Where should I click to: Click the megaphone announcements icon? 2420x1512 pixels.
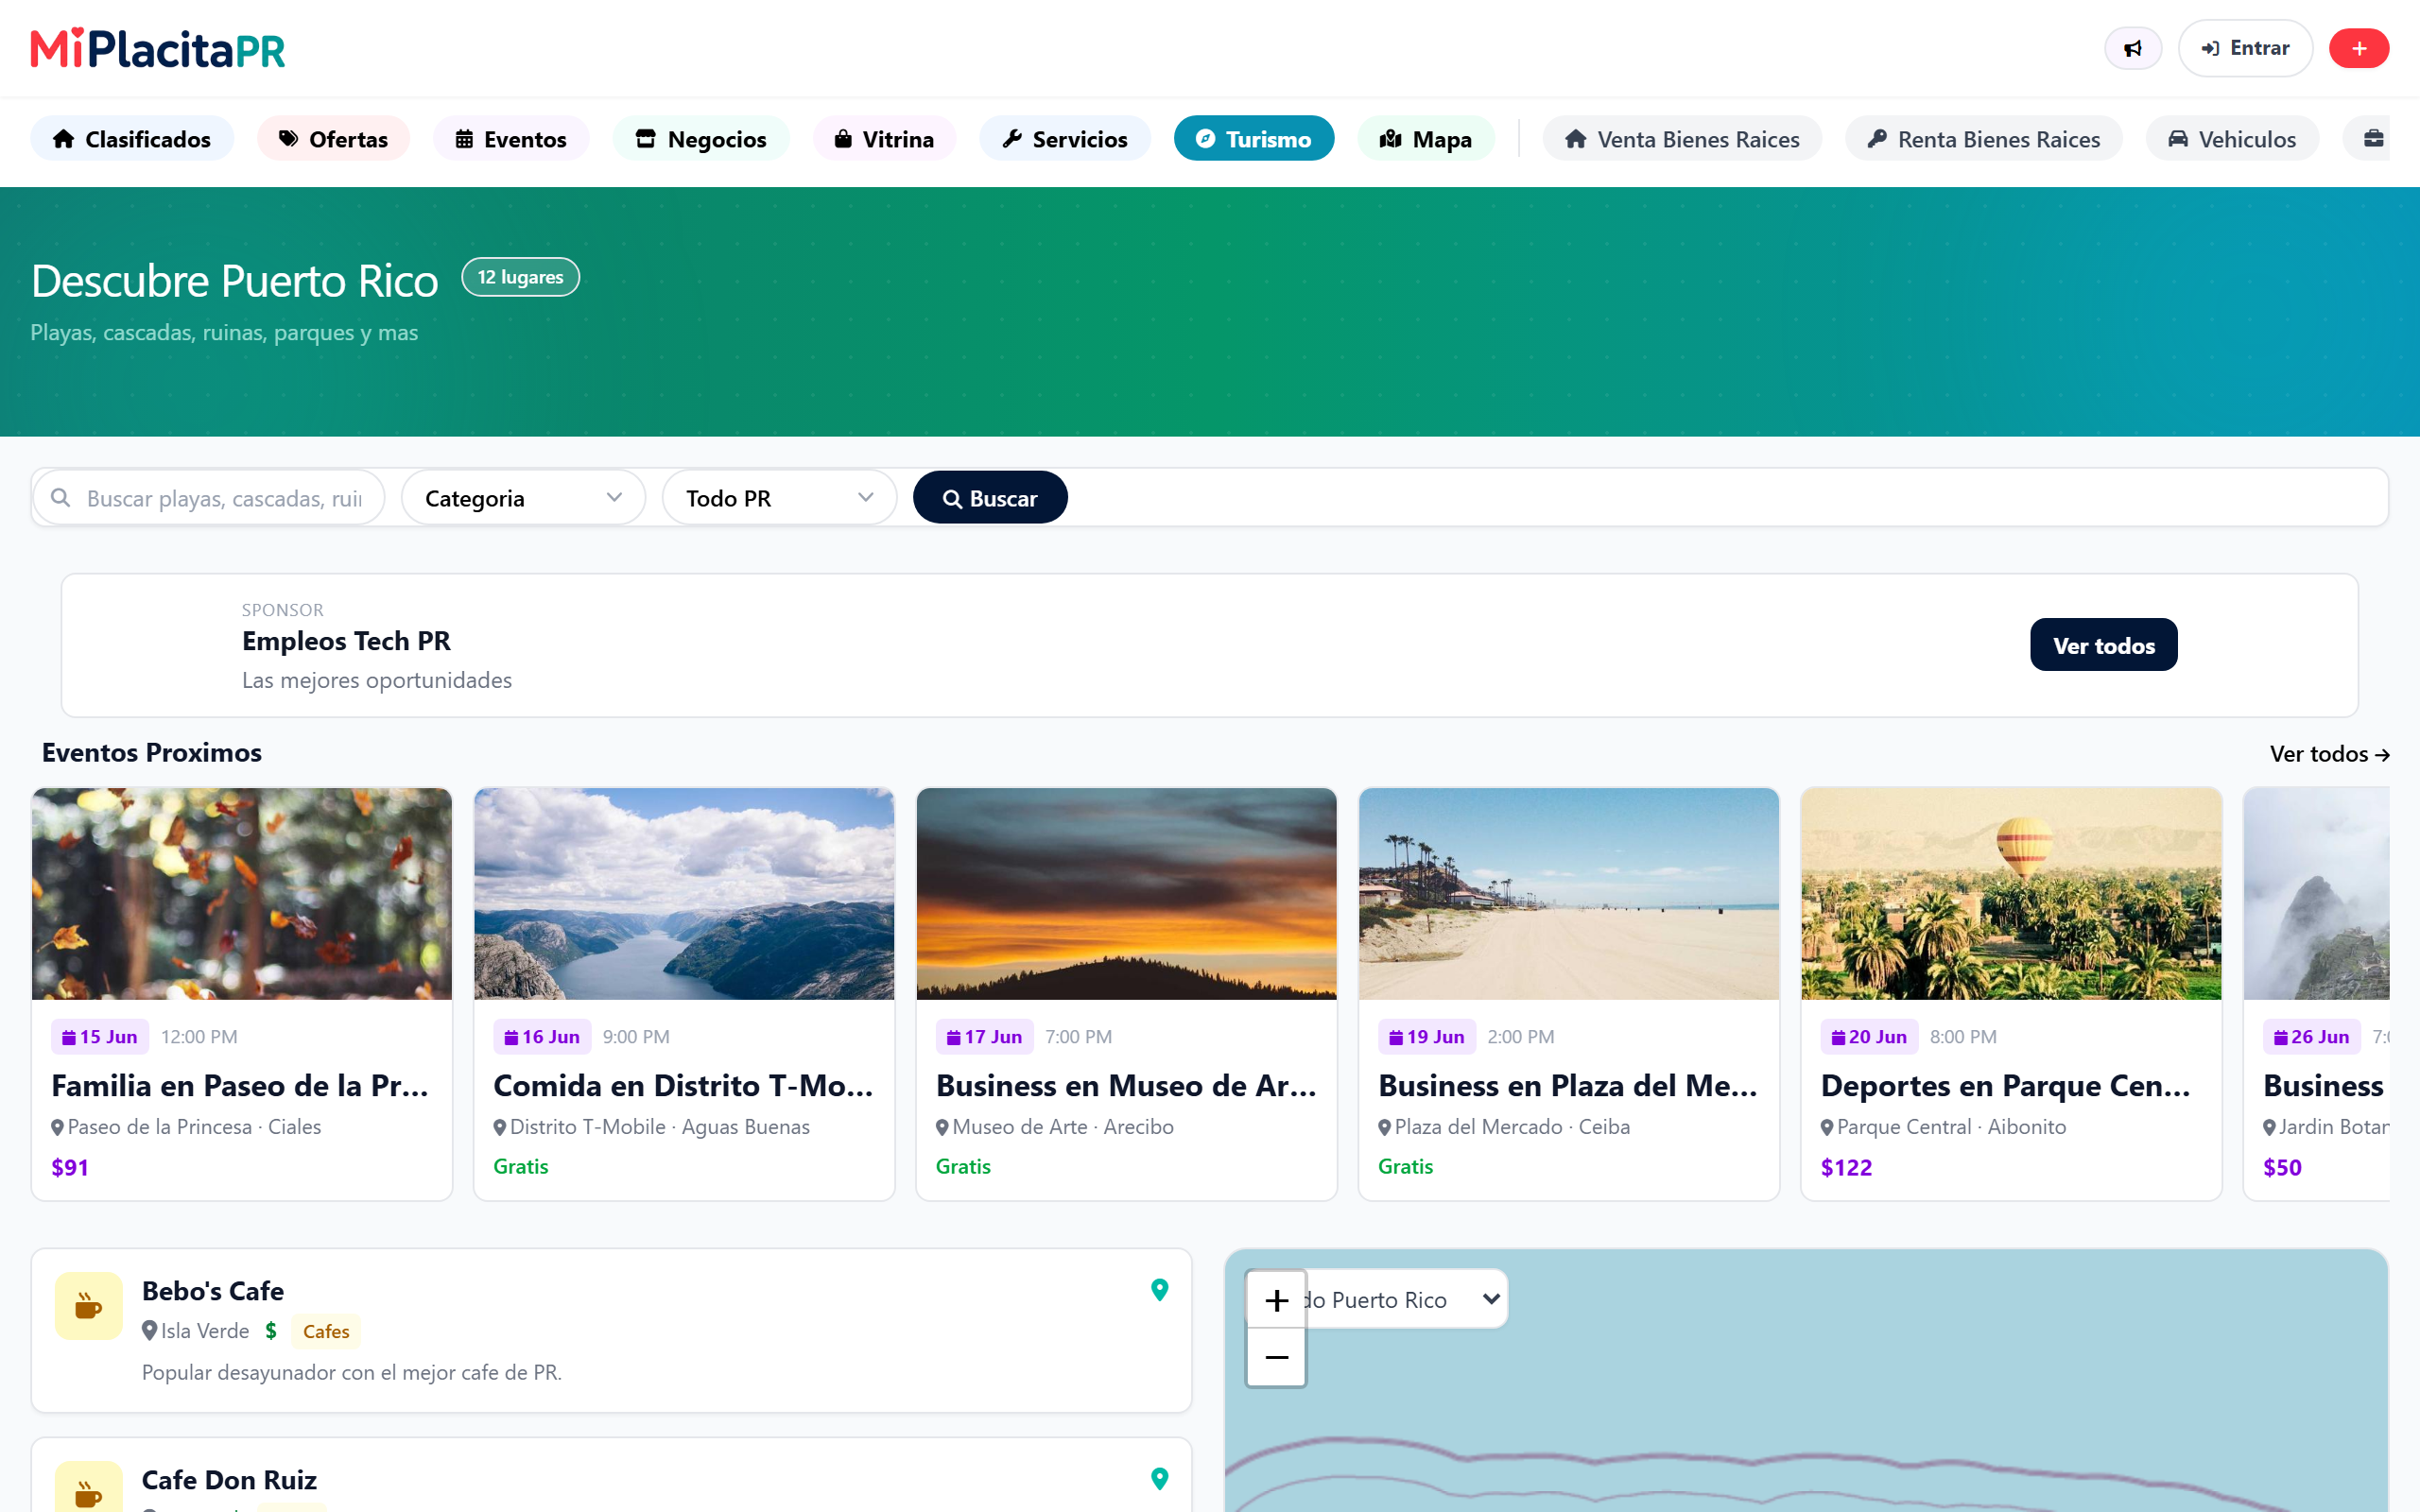tap(2132, 48)
